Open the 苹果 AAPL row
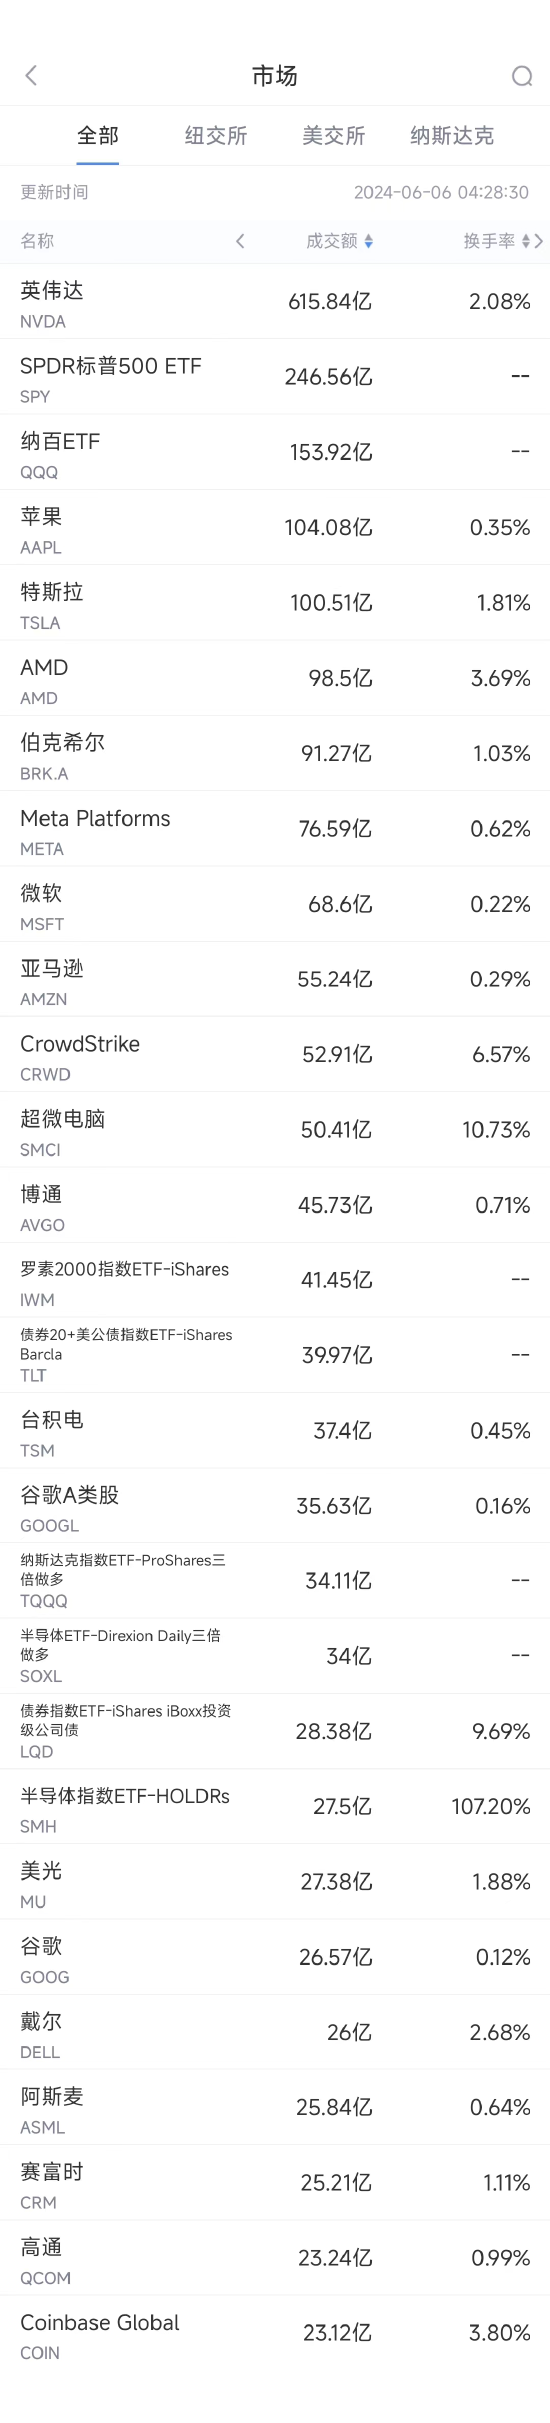The image size is (550, 2423). tap(275, 528)
